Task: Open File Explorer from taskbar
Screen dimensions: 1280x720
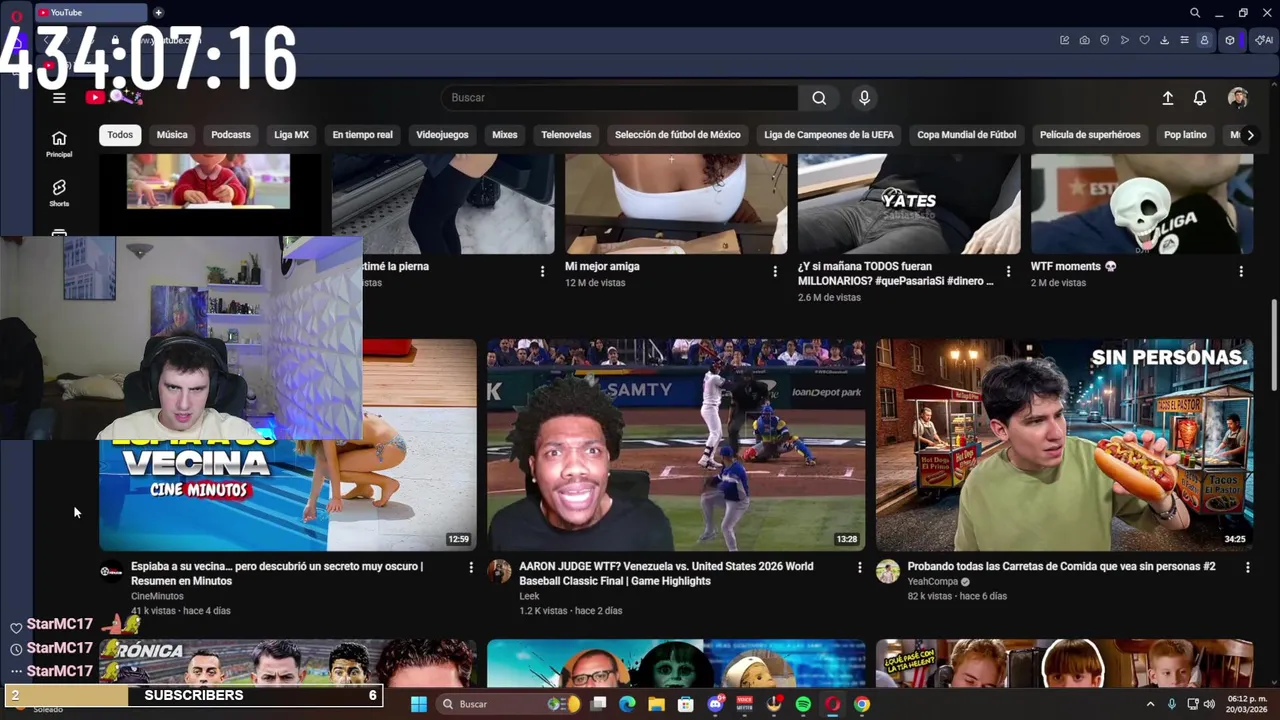Action: [656, 704]
